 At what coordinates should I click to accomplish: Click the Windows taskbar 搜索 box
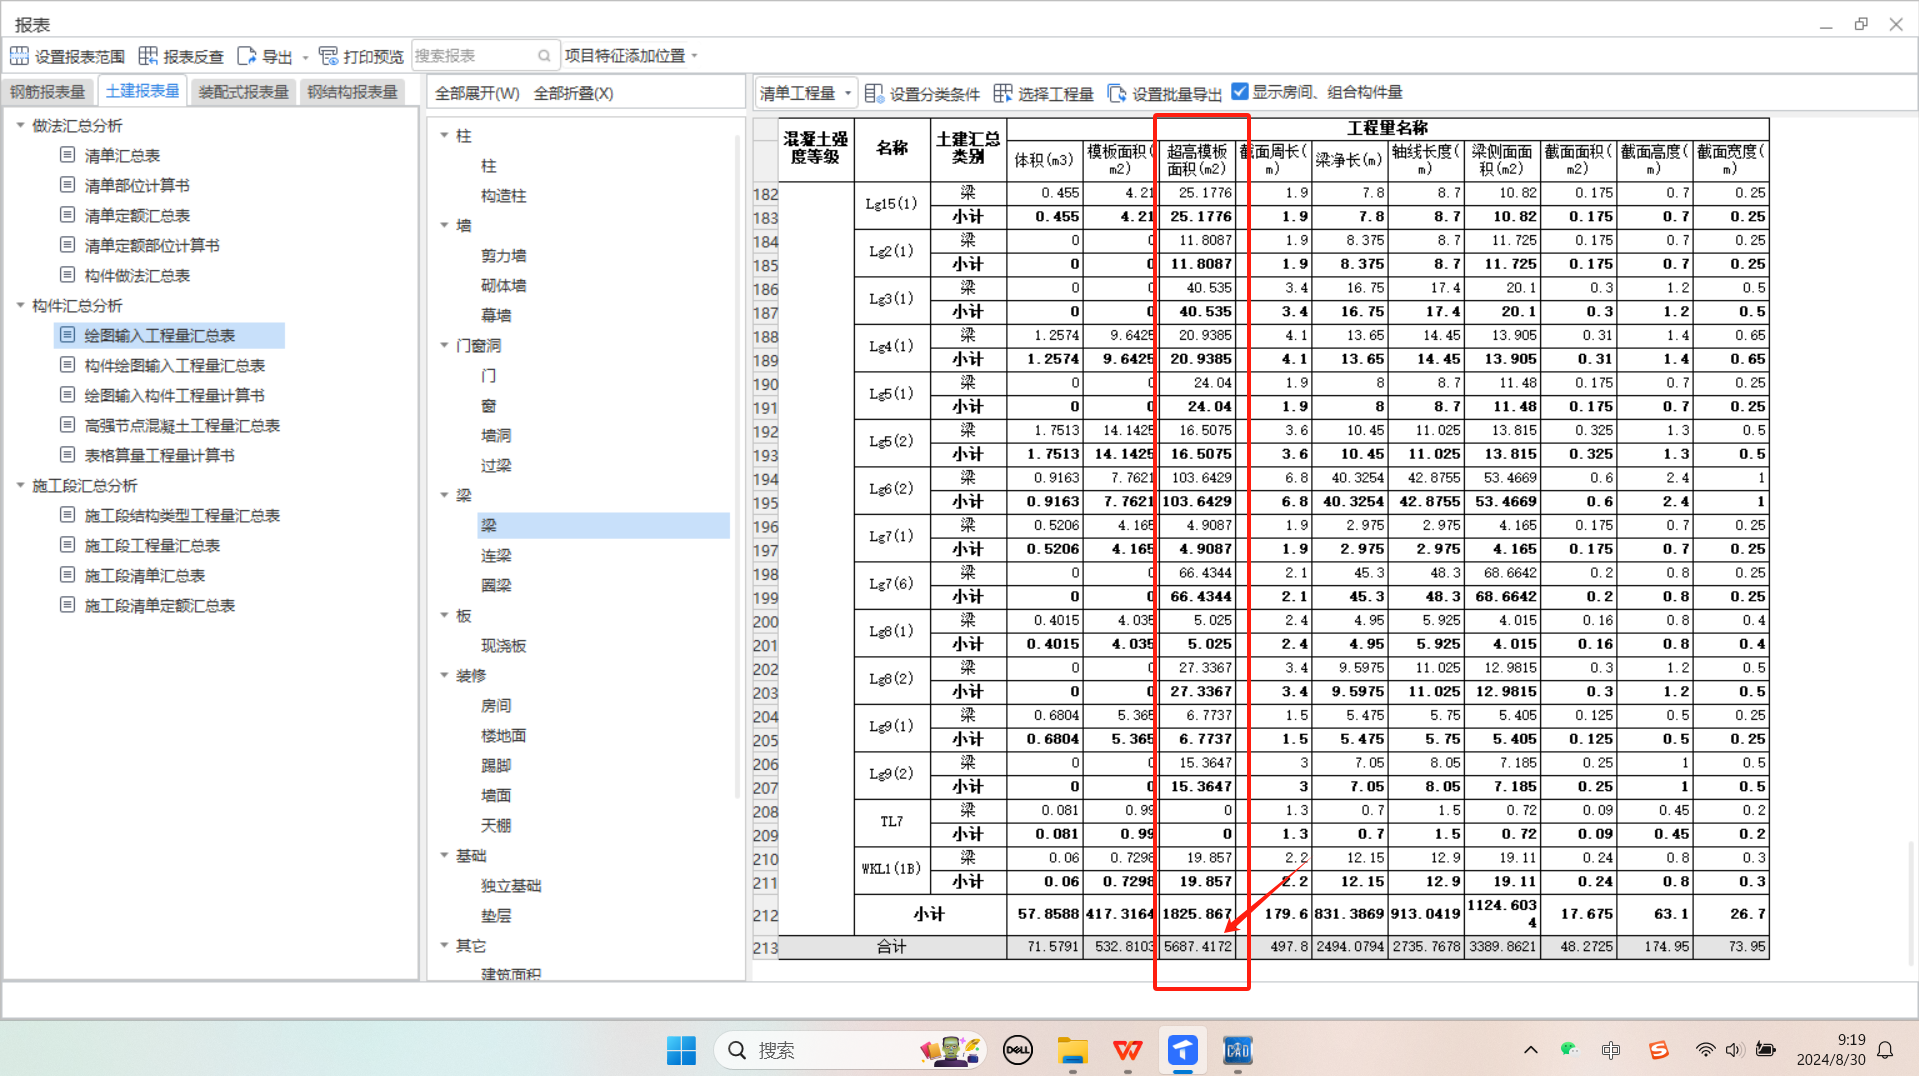[850, 1050]
